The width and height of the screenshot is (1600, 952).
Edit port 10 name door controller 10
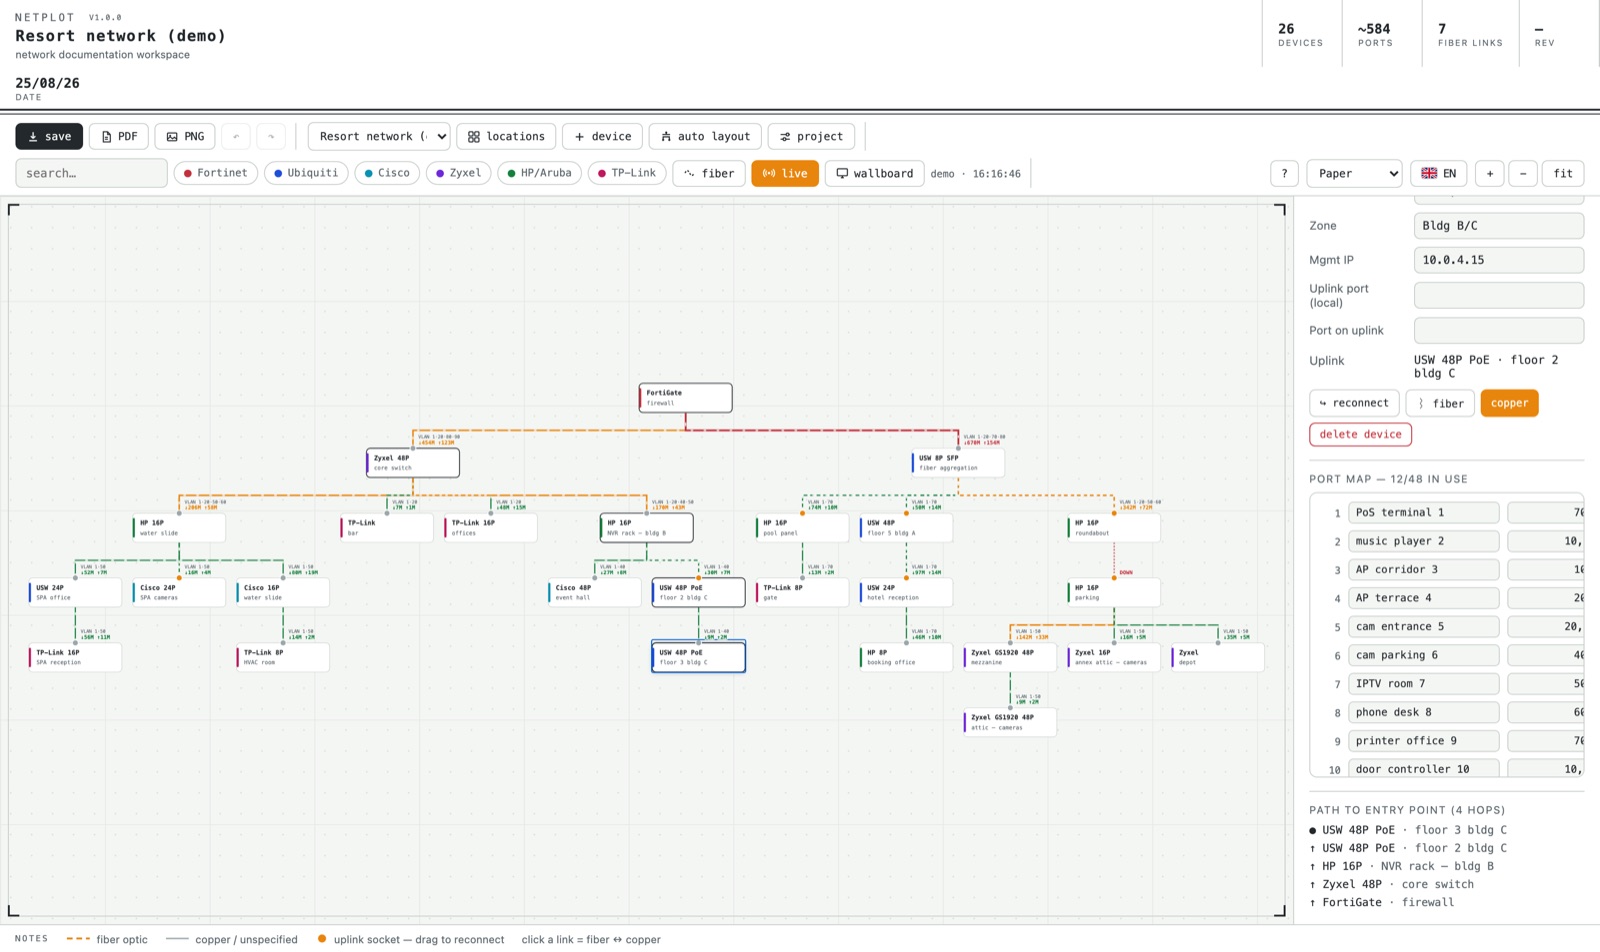(x=1424, y=768)
